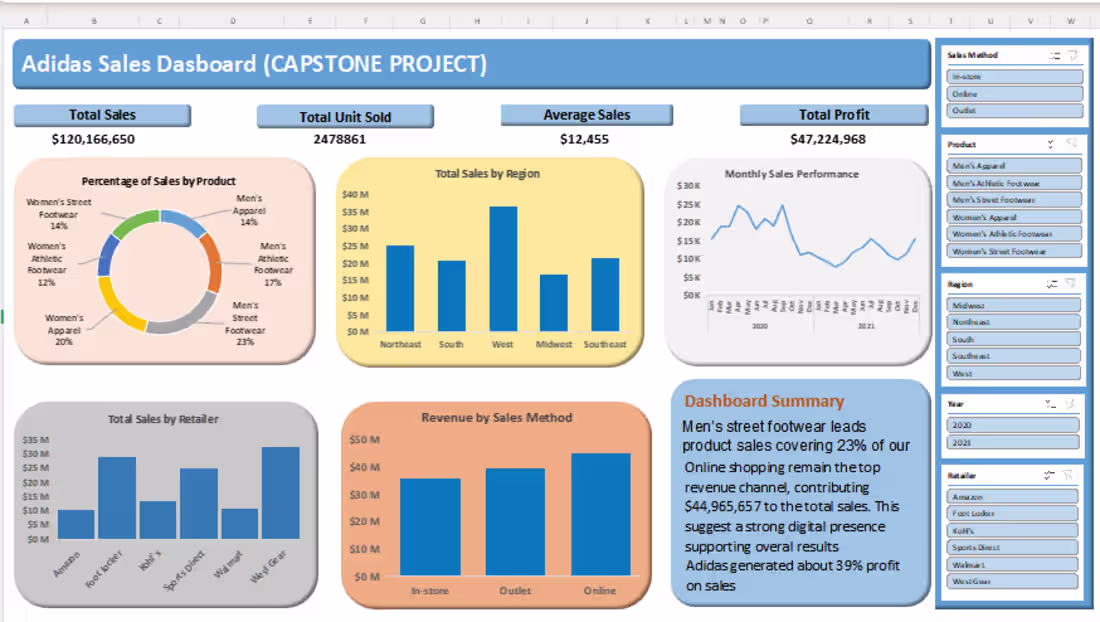
Task: Select Men's Athletic Footwear slicer item
Action: pos(1013,183)
